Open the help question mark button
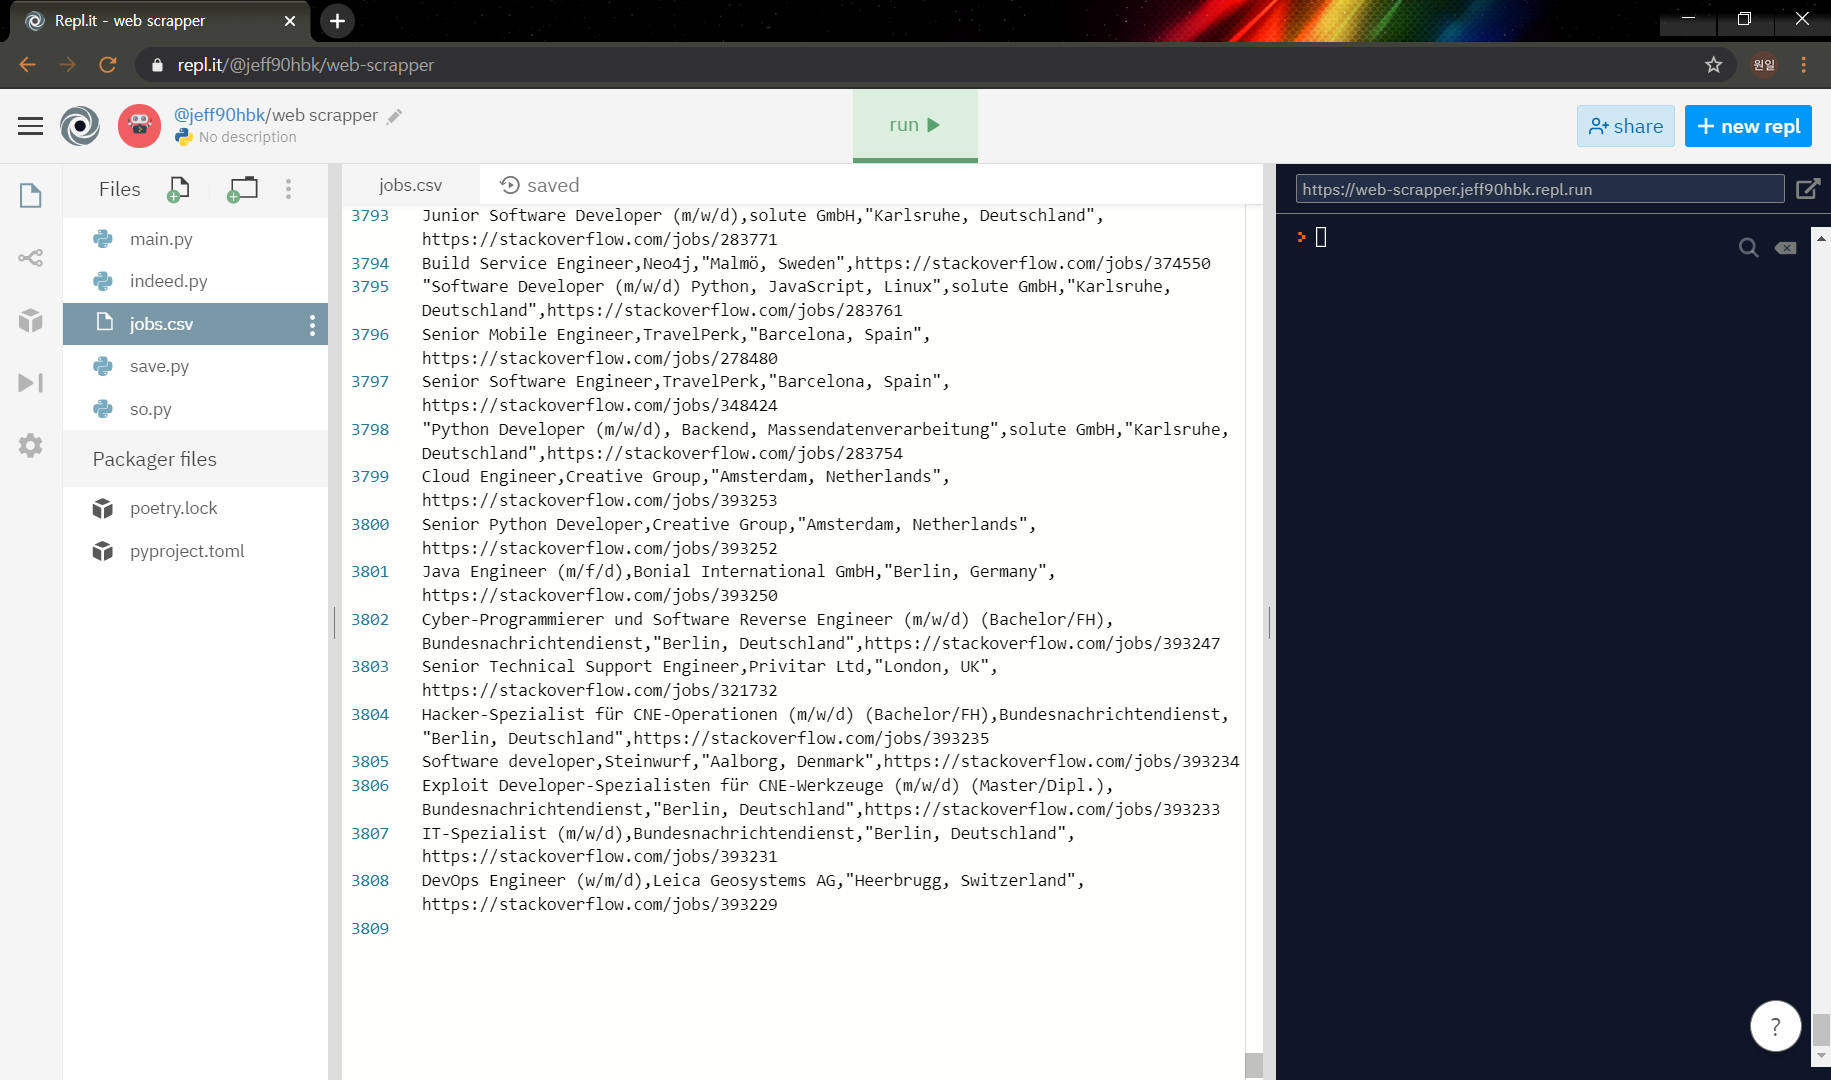1831x1080 pixels. (1776, 1026)
